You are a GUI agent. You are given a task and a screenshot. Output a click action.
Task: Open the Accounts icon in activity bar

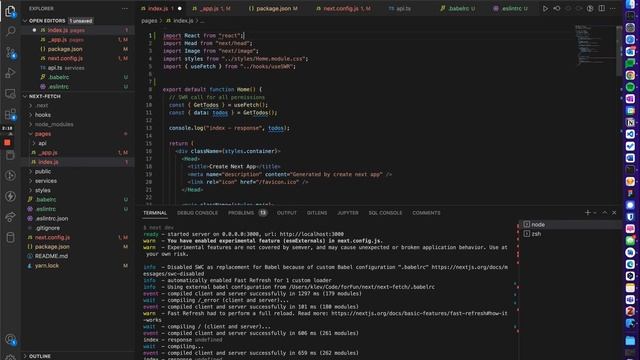(10, 339)
